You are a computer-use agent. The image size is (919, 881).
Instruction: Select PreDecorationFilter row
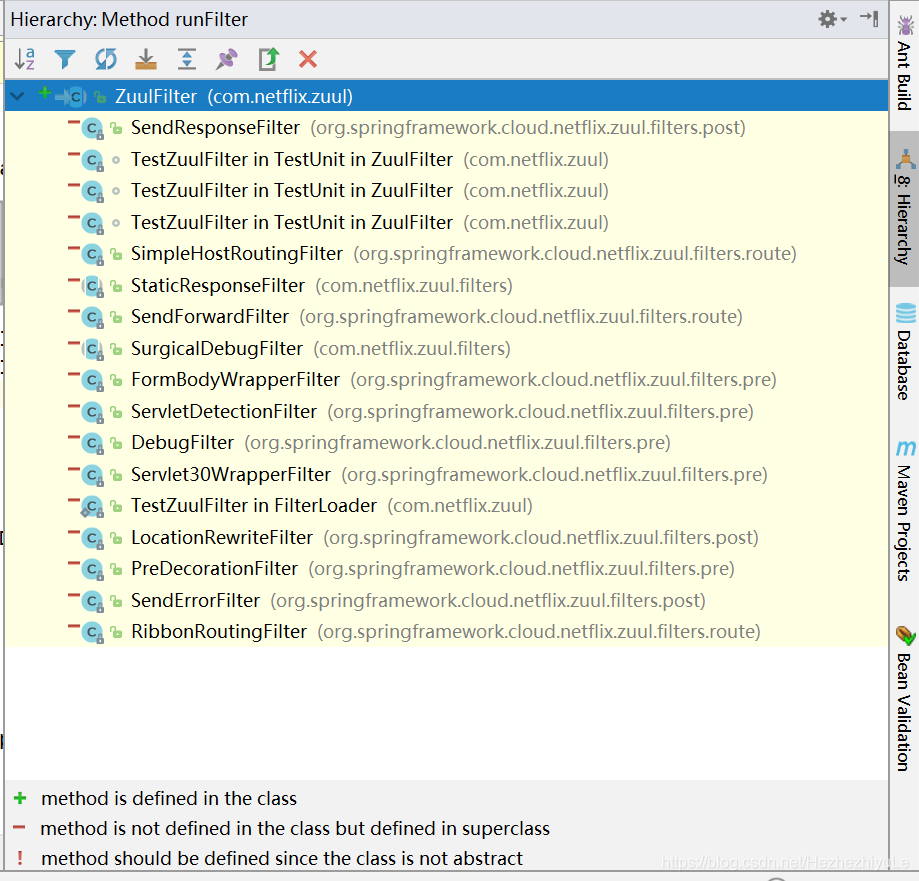(x=447, y=569)
